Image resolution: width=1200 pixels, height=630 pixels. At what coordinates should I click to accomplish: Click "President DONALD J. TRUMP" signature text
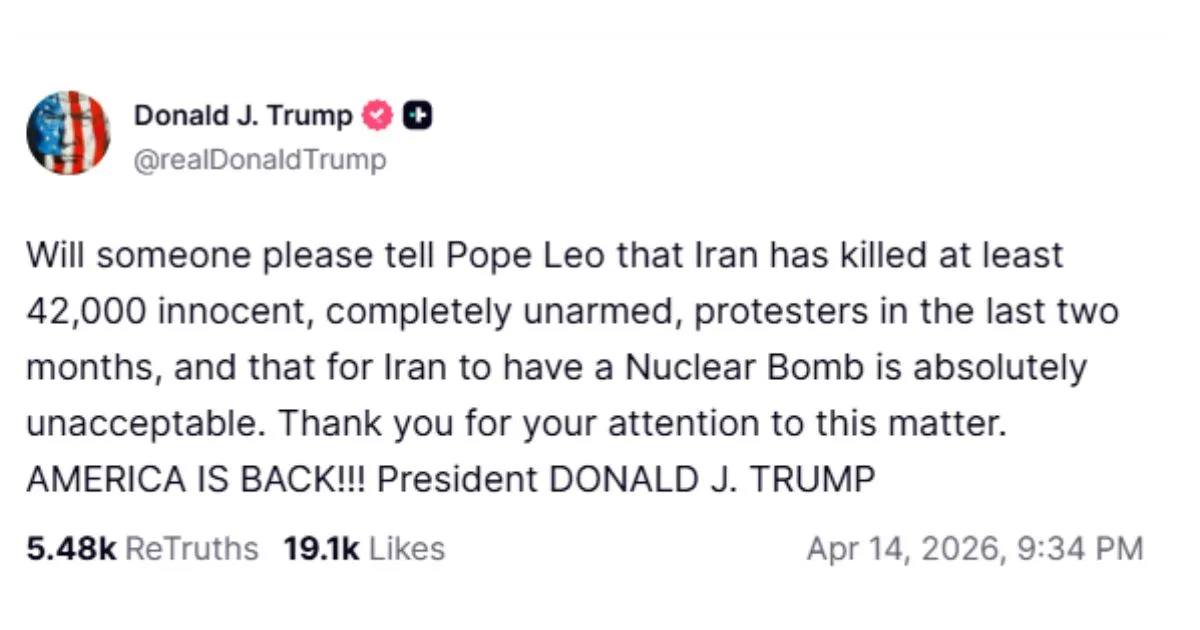[x=627, y=480]
